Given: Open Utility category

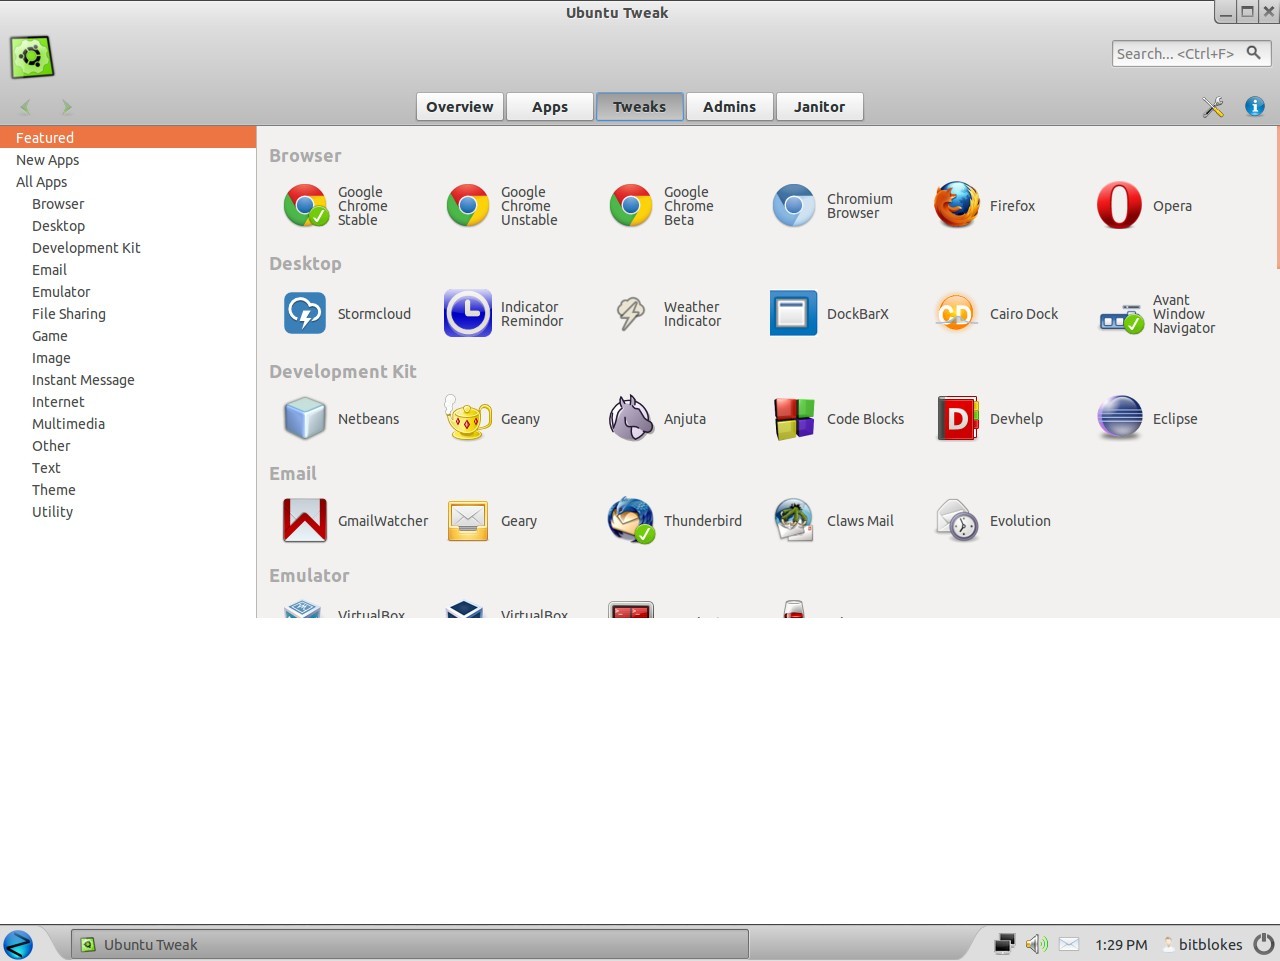Looking at the screenshot, I should point(128,512).
